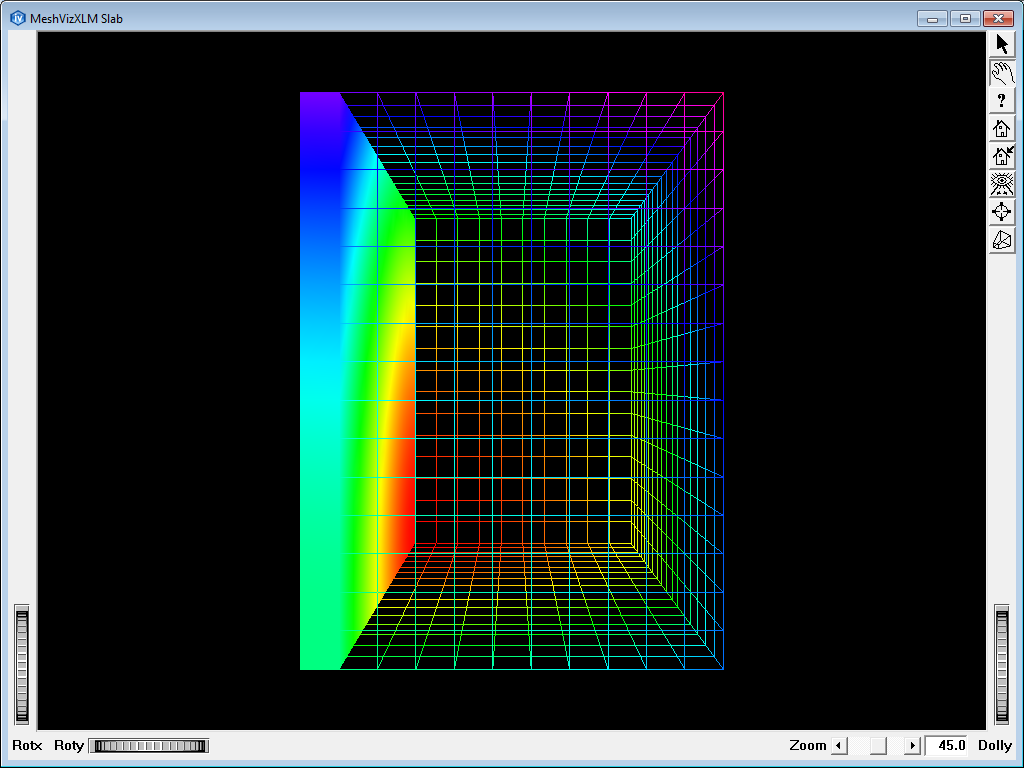Click the zoom value field showing 45.0
This screenshot has width=1024, height=768.
pos(946,745)
